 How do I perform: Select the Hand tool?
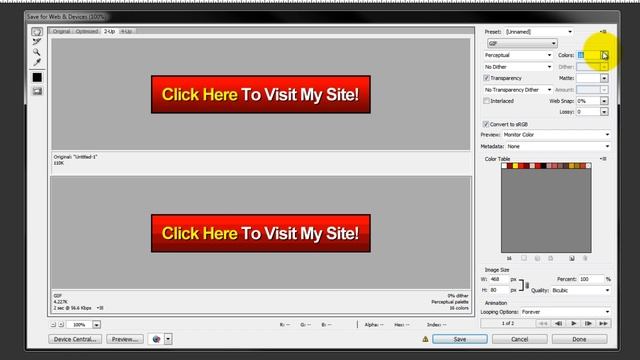click(37, 32)
